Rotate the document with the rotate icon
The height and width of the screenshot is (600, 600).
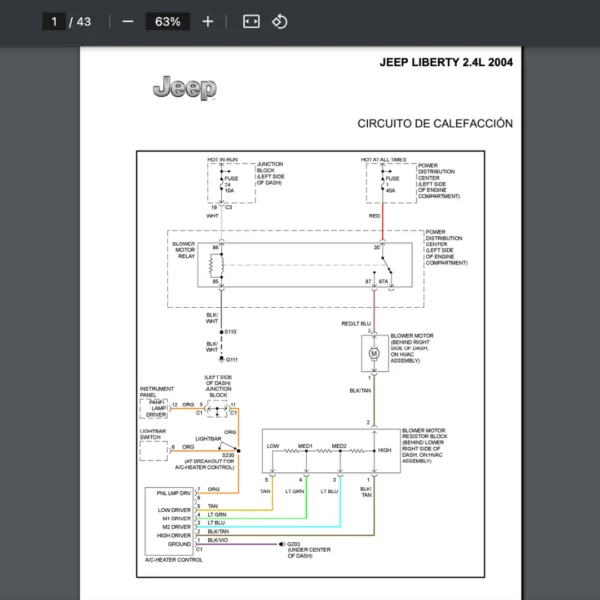coord(280,21)
